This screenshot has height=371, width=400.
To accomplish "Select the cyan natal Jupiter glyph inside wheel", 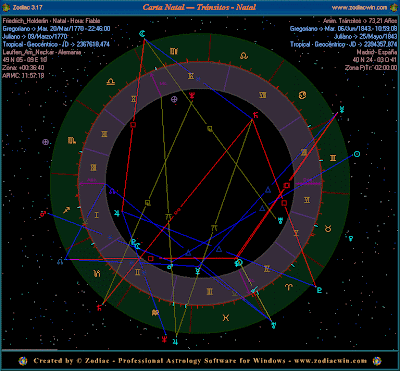I will pos(117,212).
